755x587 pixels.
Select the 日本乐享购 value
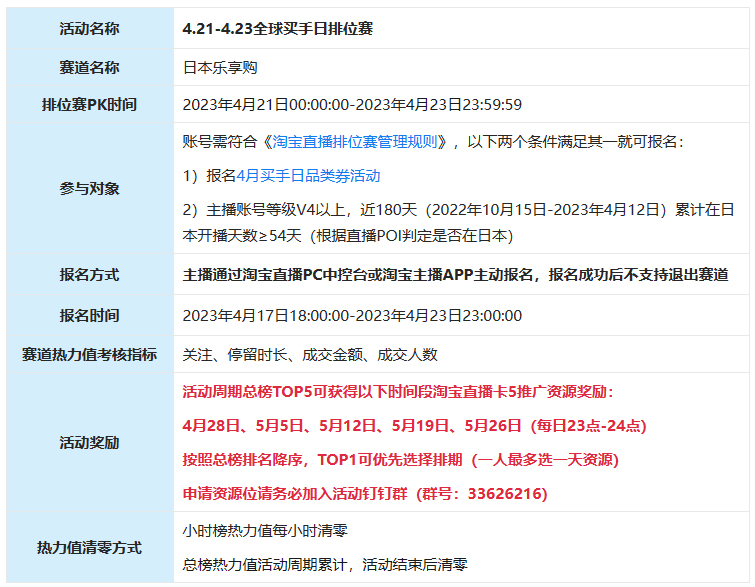click(220, 67)
